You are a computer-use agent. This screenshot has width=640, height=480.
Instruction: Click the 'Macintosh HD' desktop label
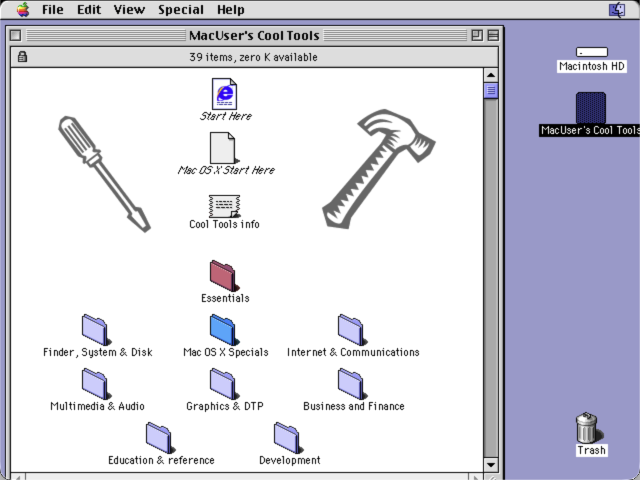pos(591,66)
